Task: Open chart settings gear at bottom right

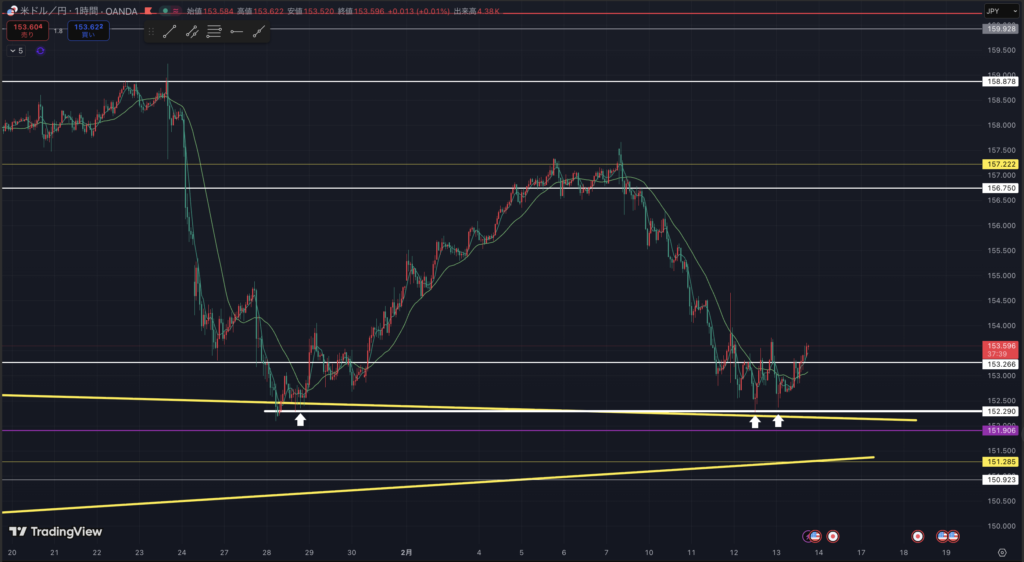Action: pyautogui.click(x=1001, y=552)
